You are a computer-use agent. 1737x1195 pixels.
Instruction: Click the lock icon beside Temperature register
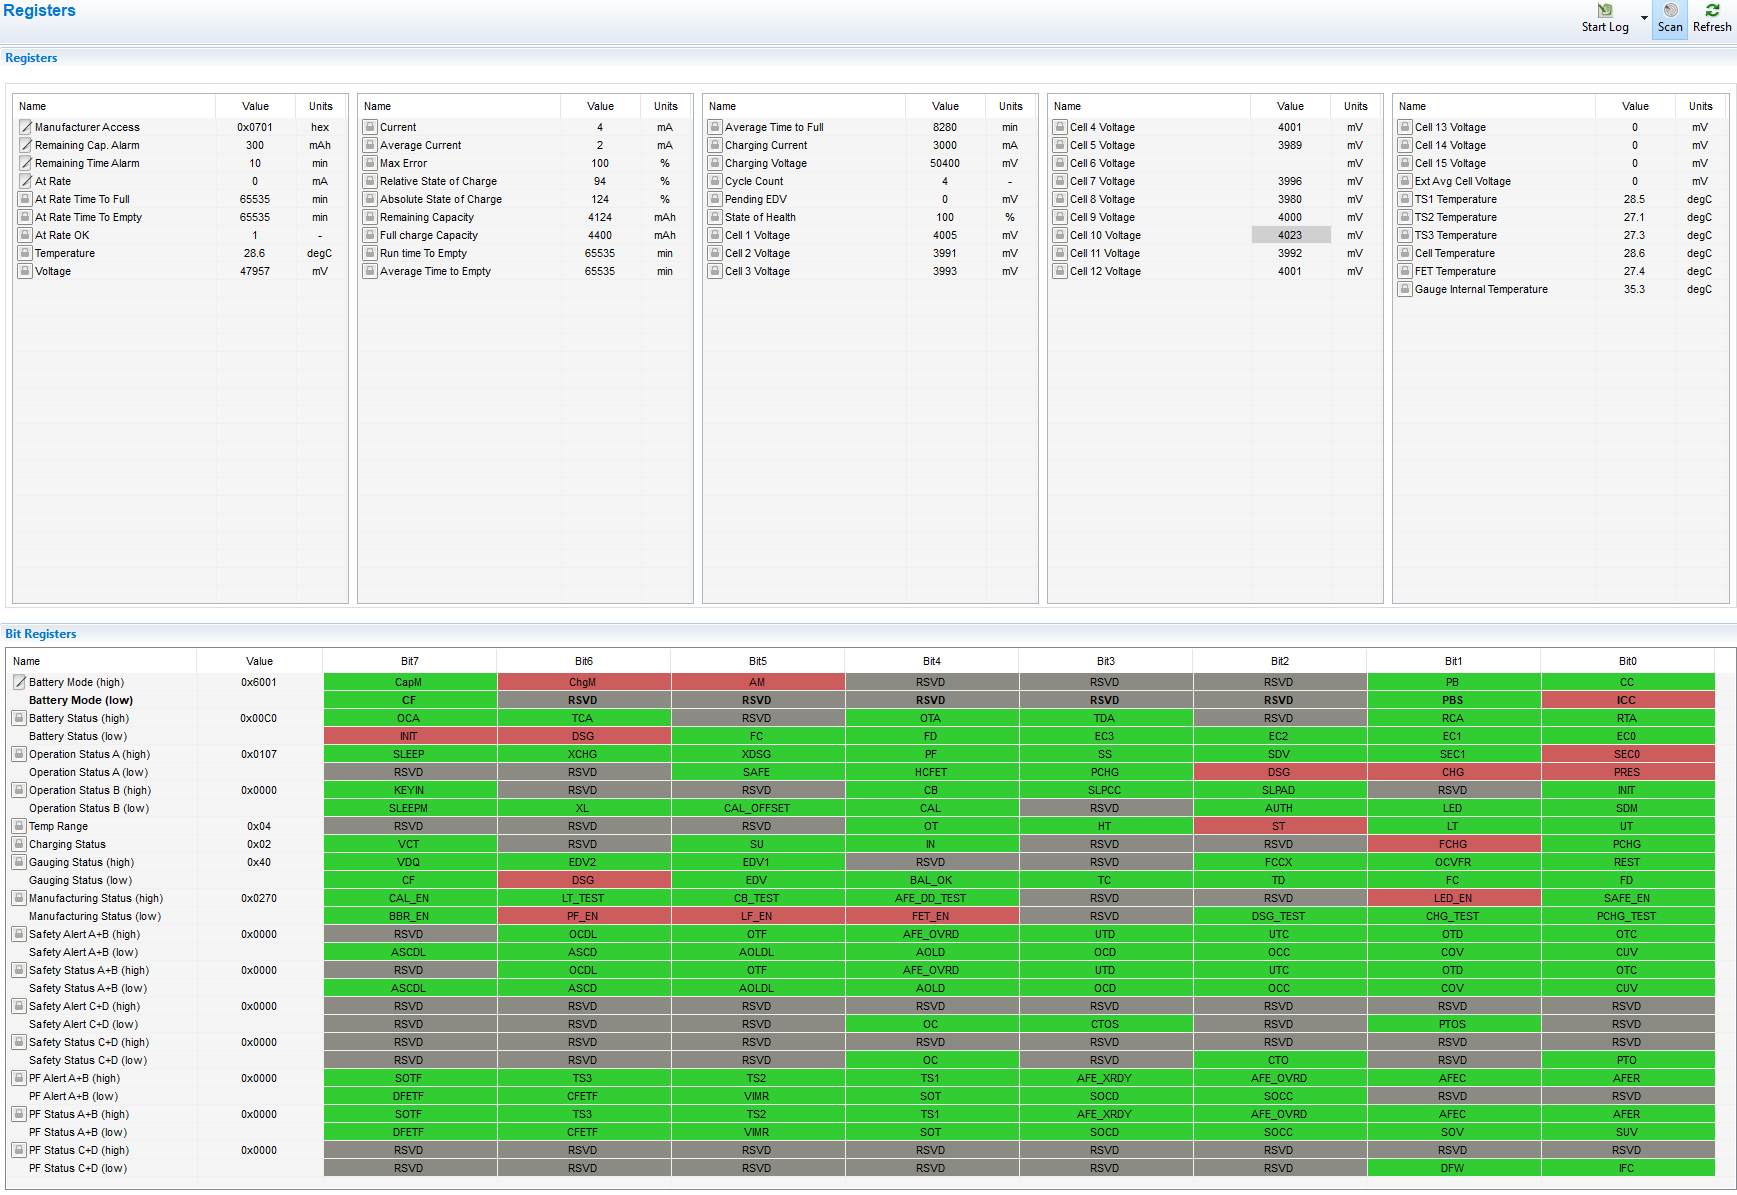26,253
